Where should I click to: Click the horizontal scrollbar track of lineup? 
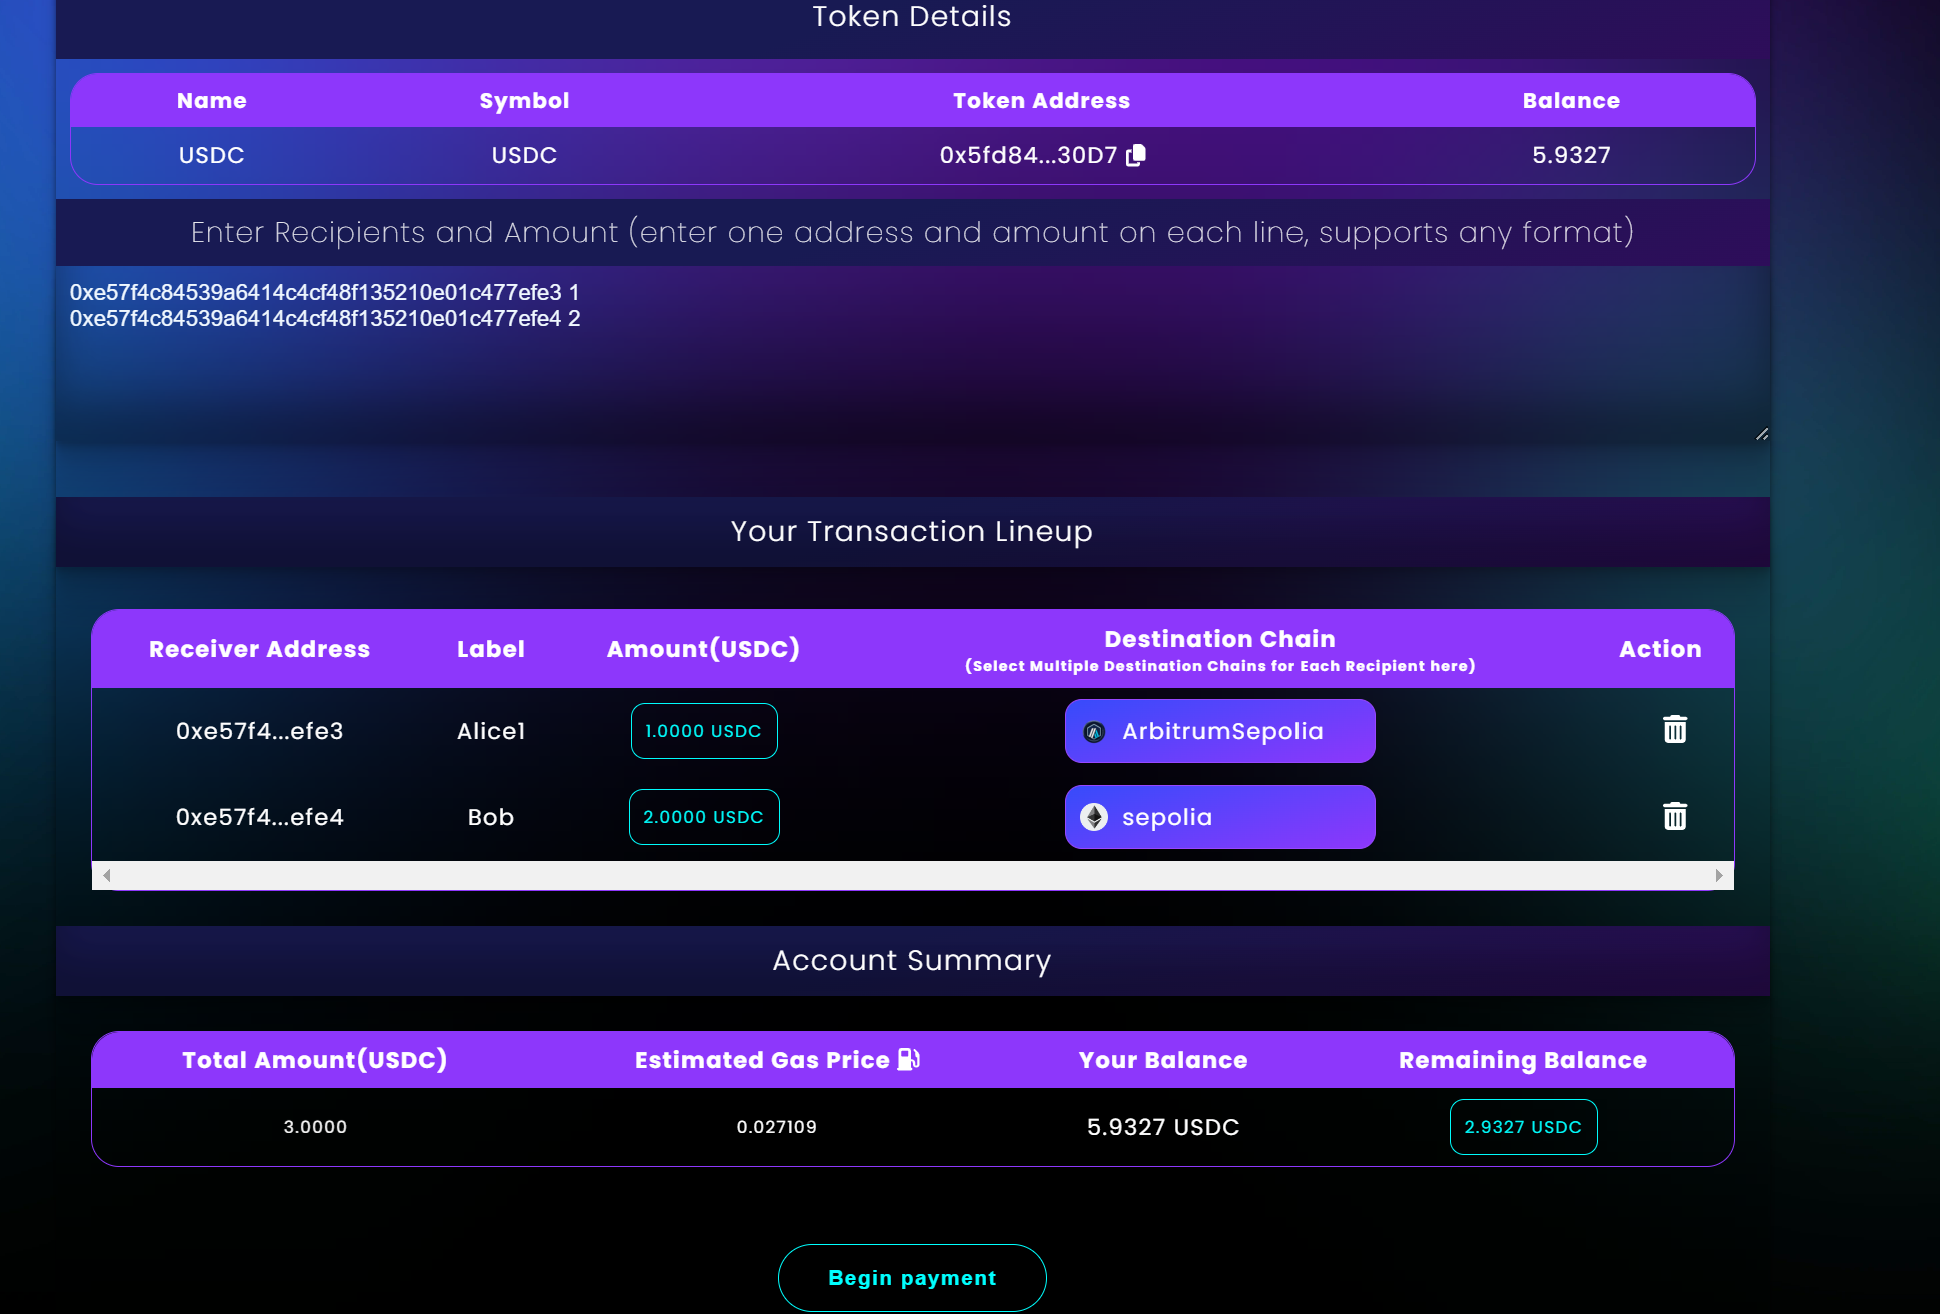(x=912, y=875)
